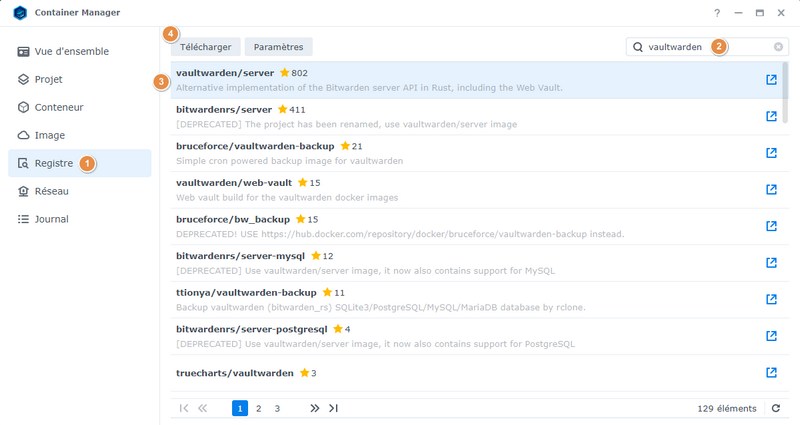This screenshot has height=425, width=800.
Task: Click the 802 star count
Action: click(299, 73)
